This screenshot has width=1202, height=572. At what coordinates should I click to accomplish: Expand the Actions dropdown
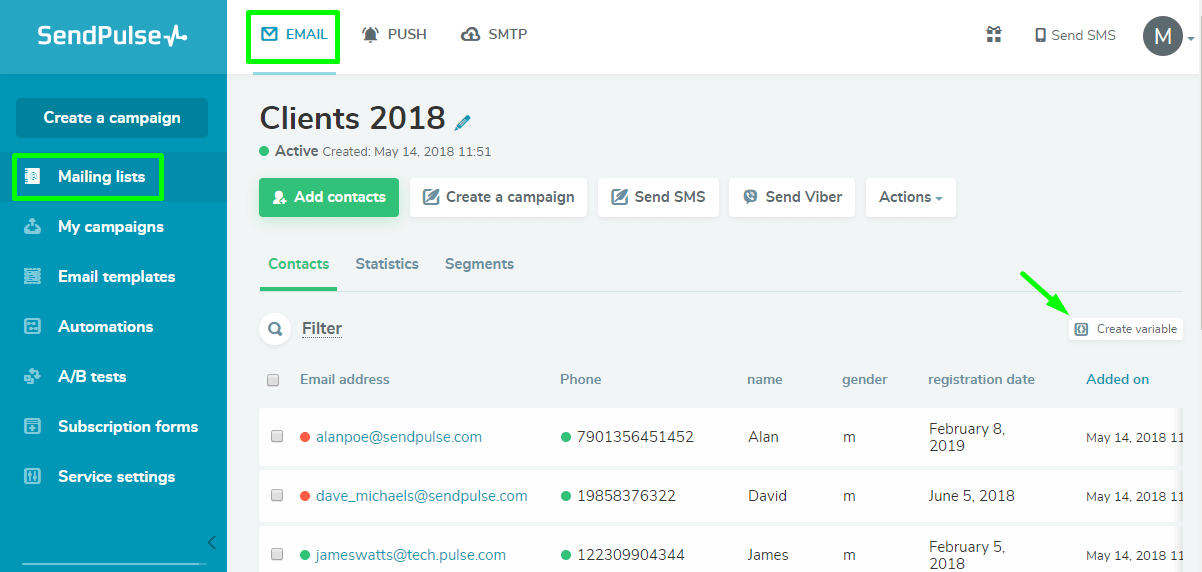coord(910,198)
